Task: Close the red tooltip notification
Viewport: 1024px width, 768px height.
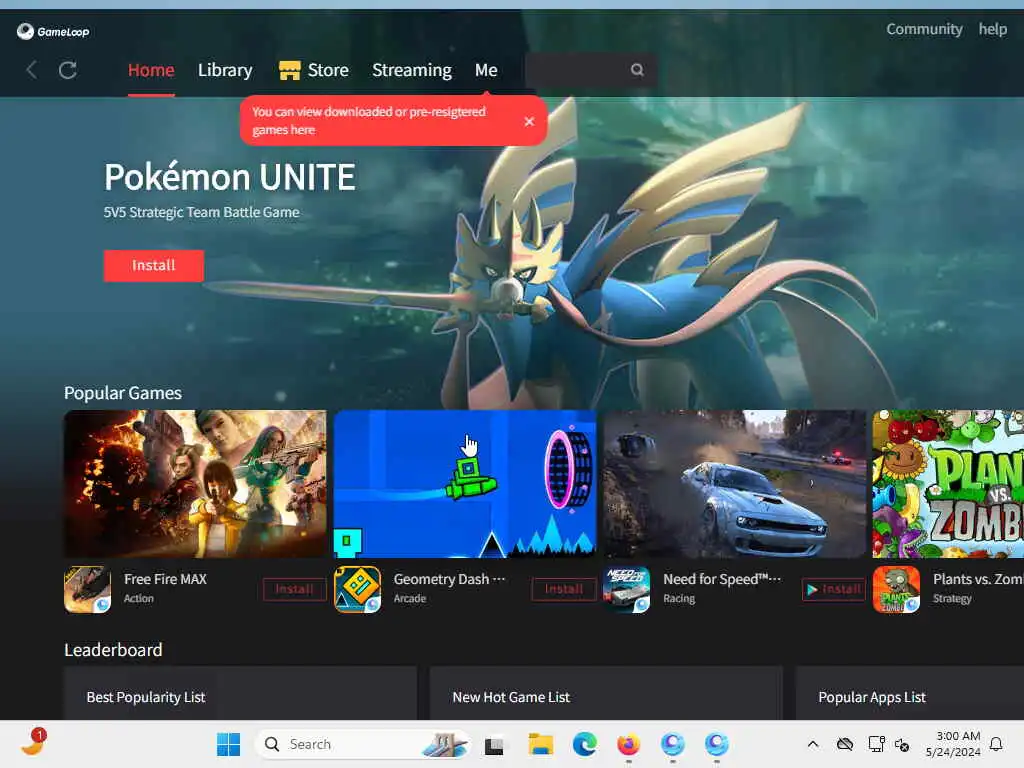Action: [529, 121]
